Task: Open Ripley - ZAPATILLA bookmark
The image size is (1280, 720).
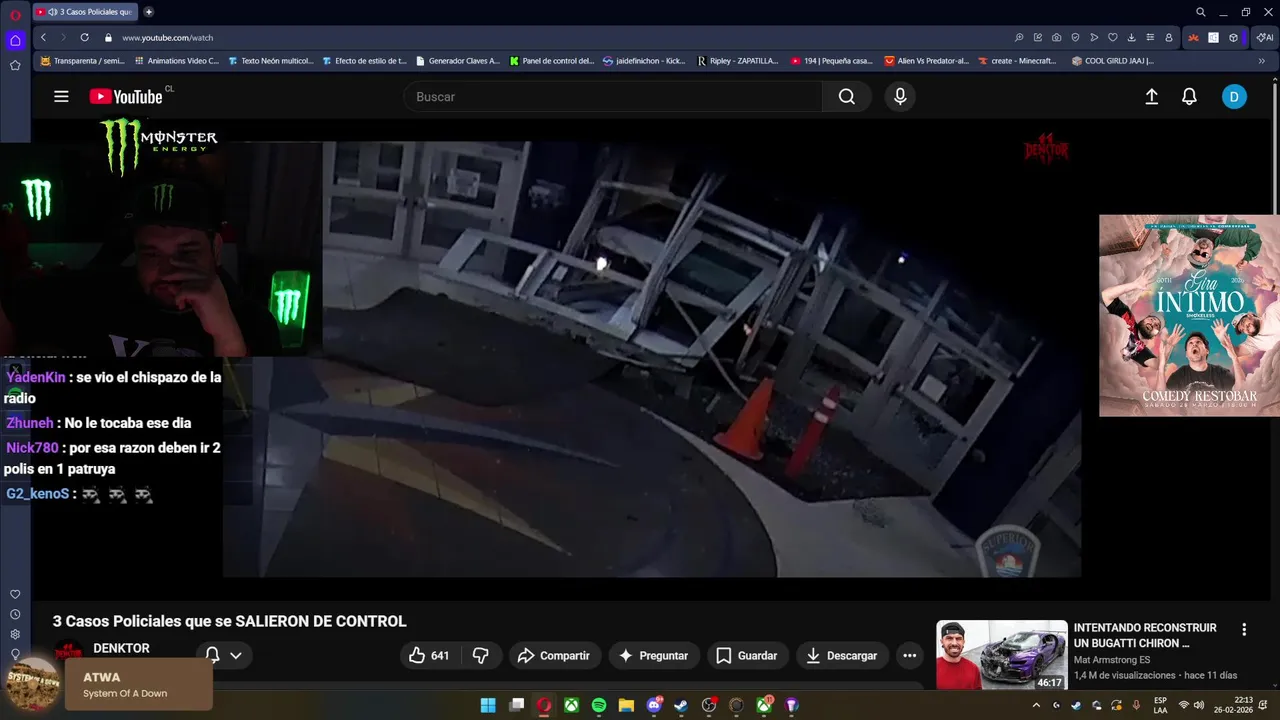Action: coord(737,61)
